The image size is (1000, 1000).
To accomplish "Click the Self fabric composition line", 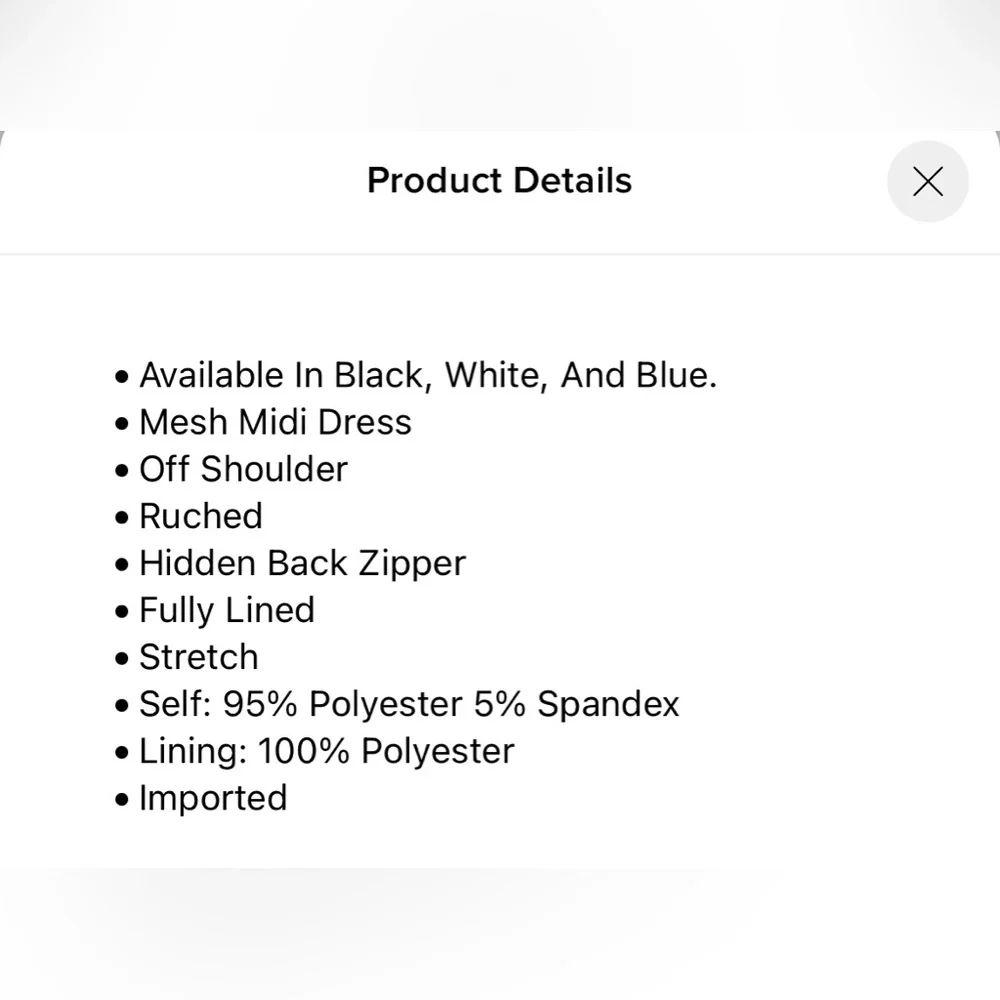I will coord(409,704).
